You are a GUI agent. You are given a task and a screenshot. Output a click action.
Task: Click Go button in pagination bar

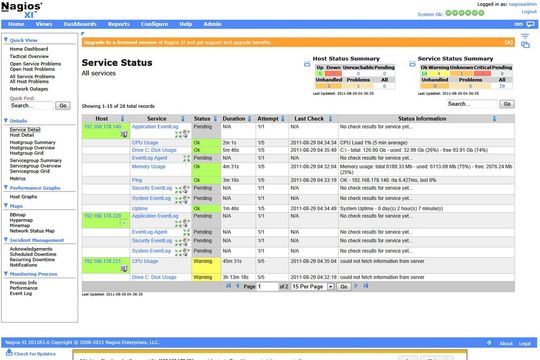pyautogui.click(x=344, y=287)
